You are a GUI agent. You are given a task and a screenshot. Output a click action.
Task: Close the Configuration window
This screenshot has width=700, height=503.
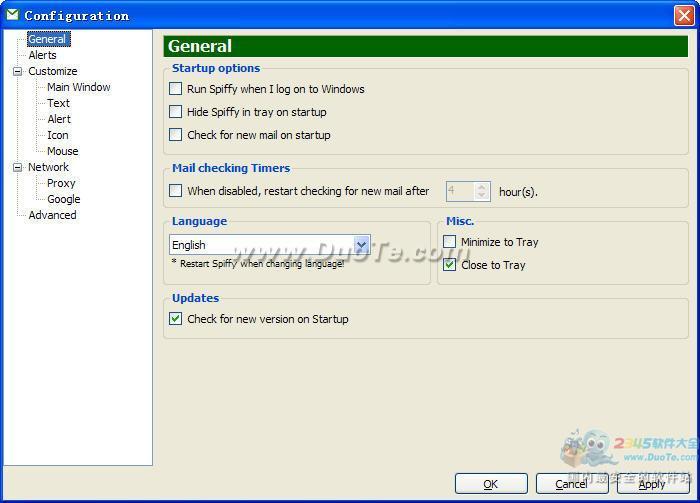pyautogui.click(x=684, y=16)
